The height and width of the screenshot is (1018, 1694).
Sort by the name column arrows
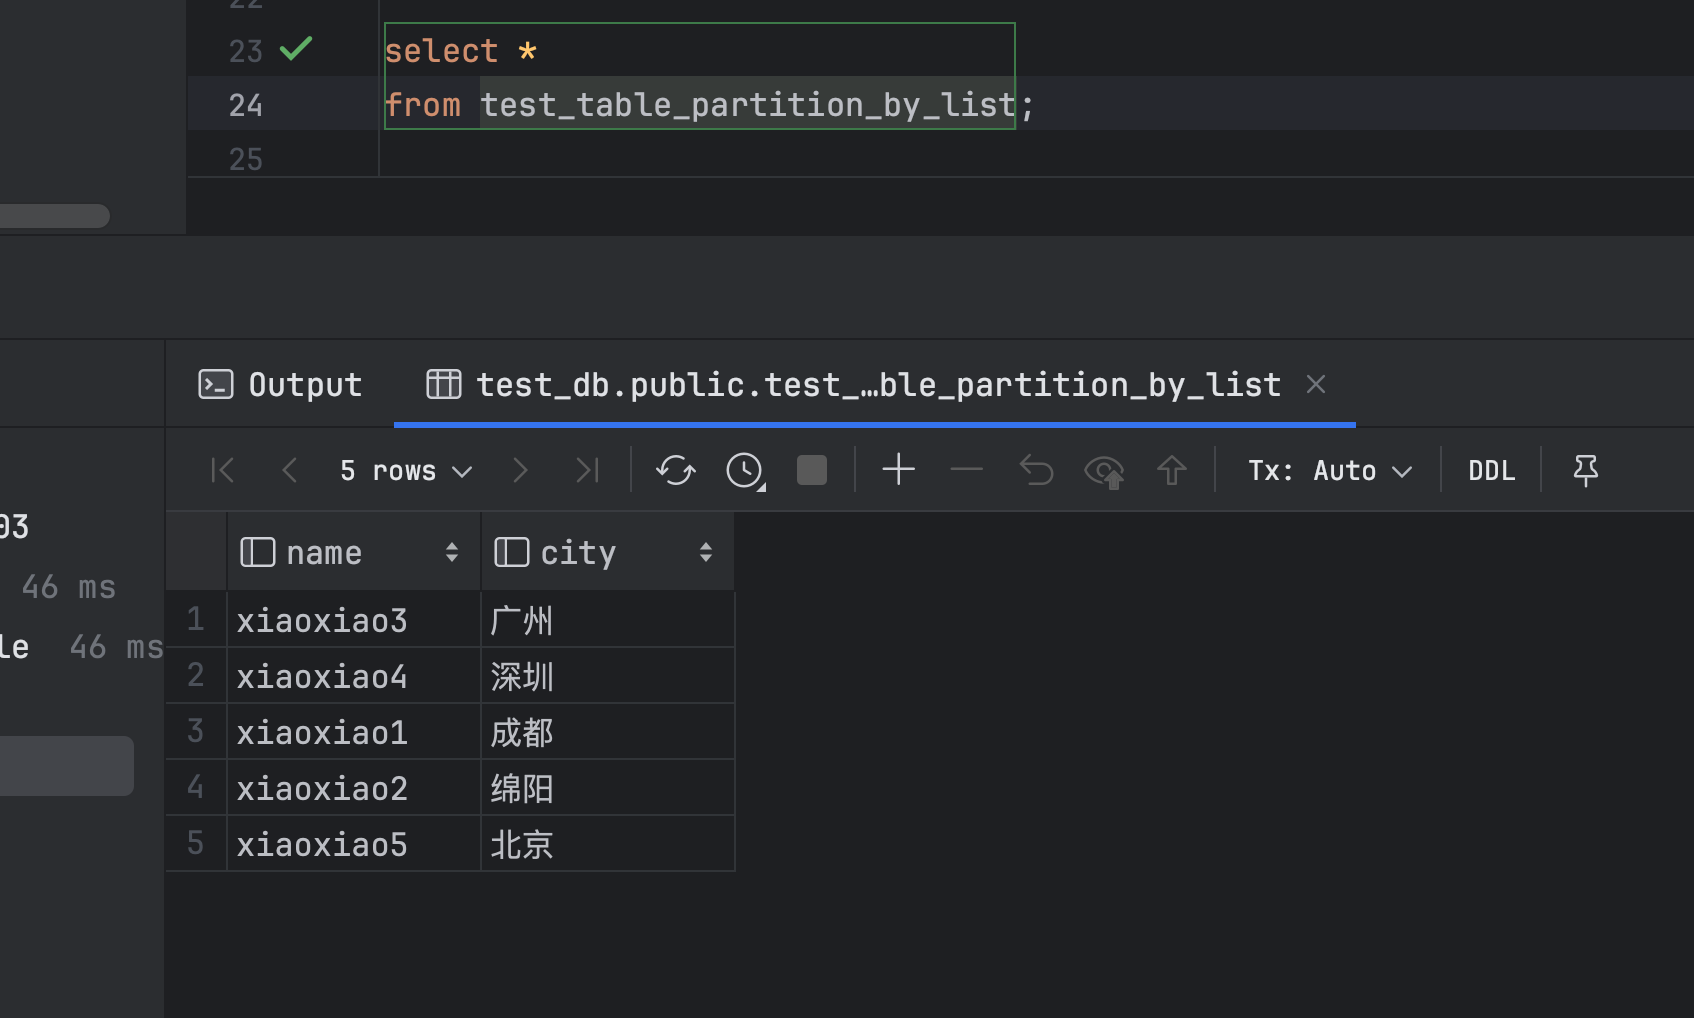coord(452,552)
